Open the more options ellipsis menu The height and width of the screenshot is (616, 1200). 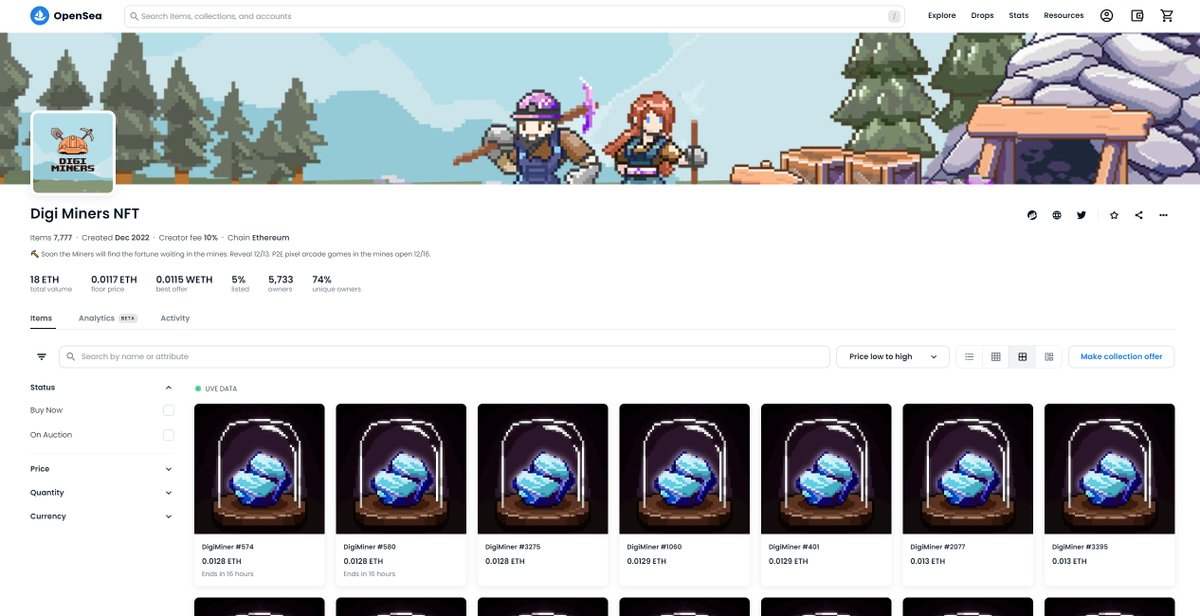click(1163, 215)
